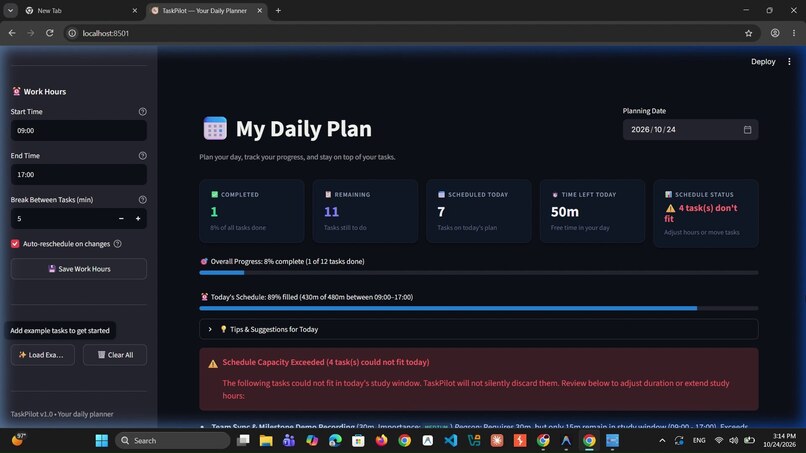Open Microsoft Teams from the taskbar
Screen dimensions: 806x453
coord(289,441)
